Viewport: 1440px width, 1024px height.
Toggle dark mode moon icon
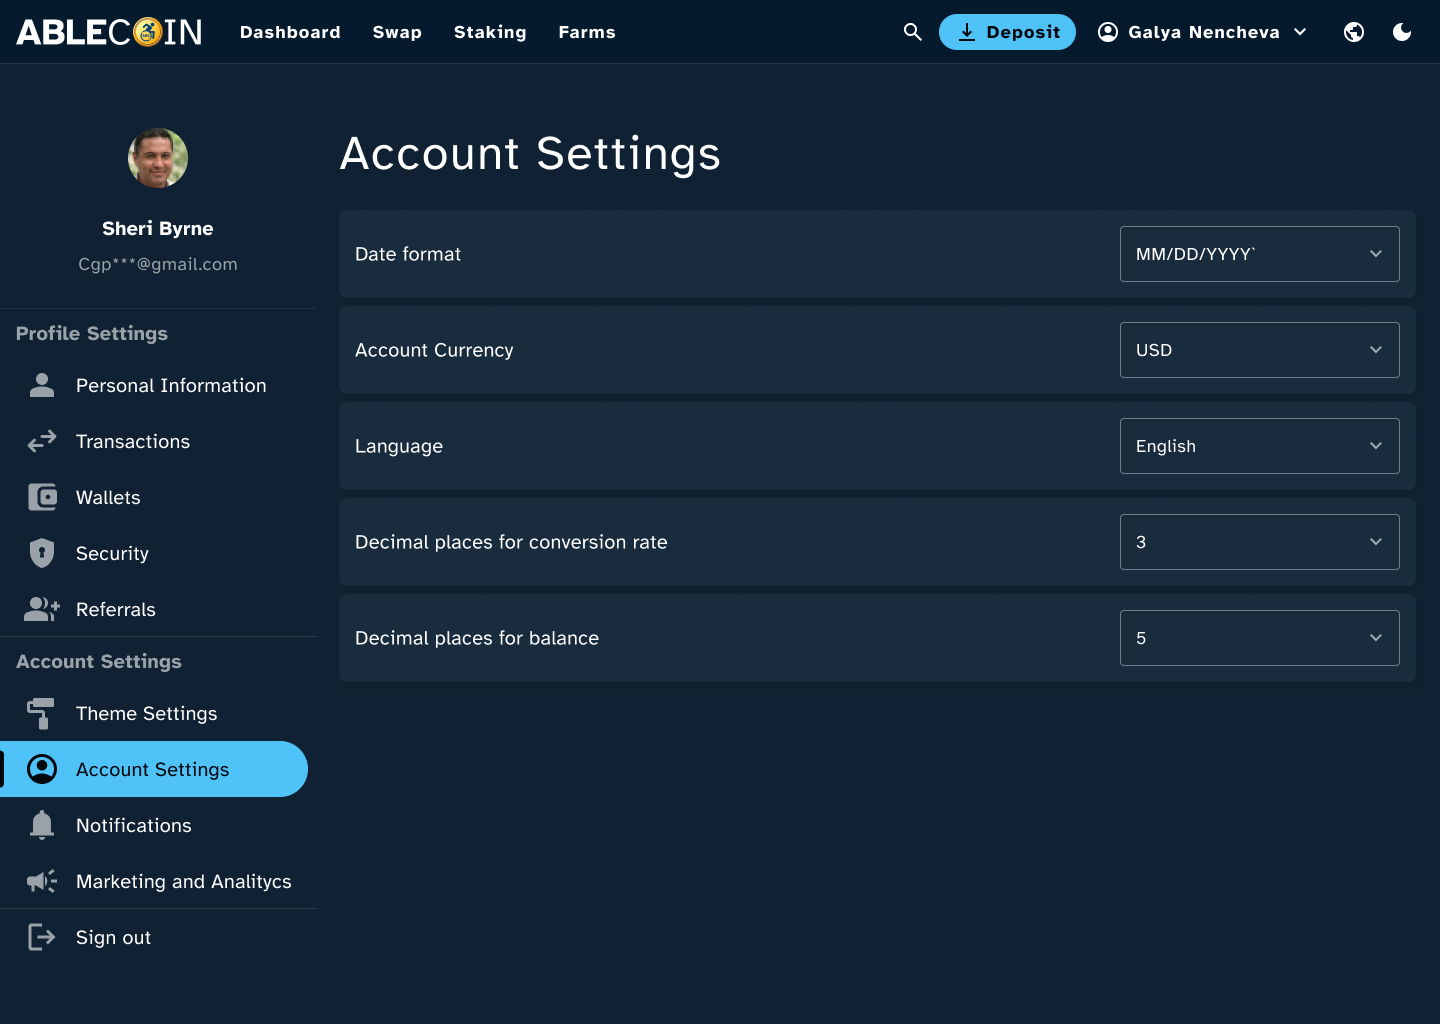tap(1402, 32)
